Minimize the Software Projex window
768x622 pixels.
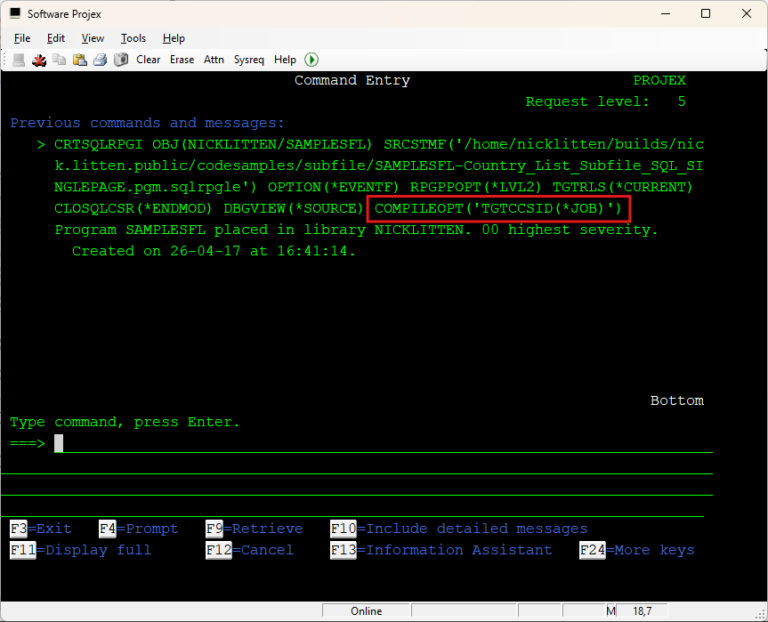(x=665, y=14)
